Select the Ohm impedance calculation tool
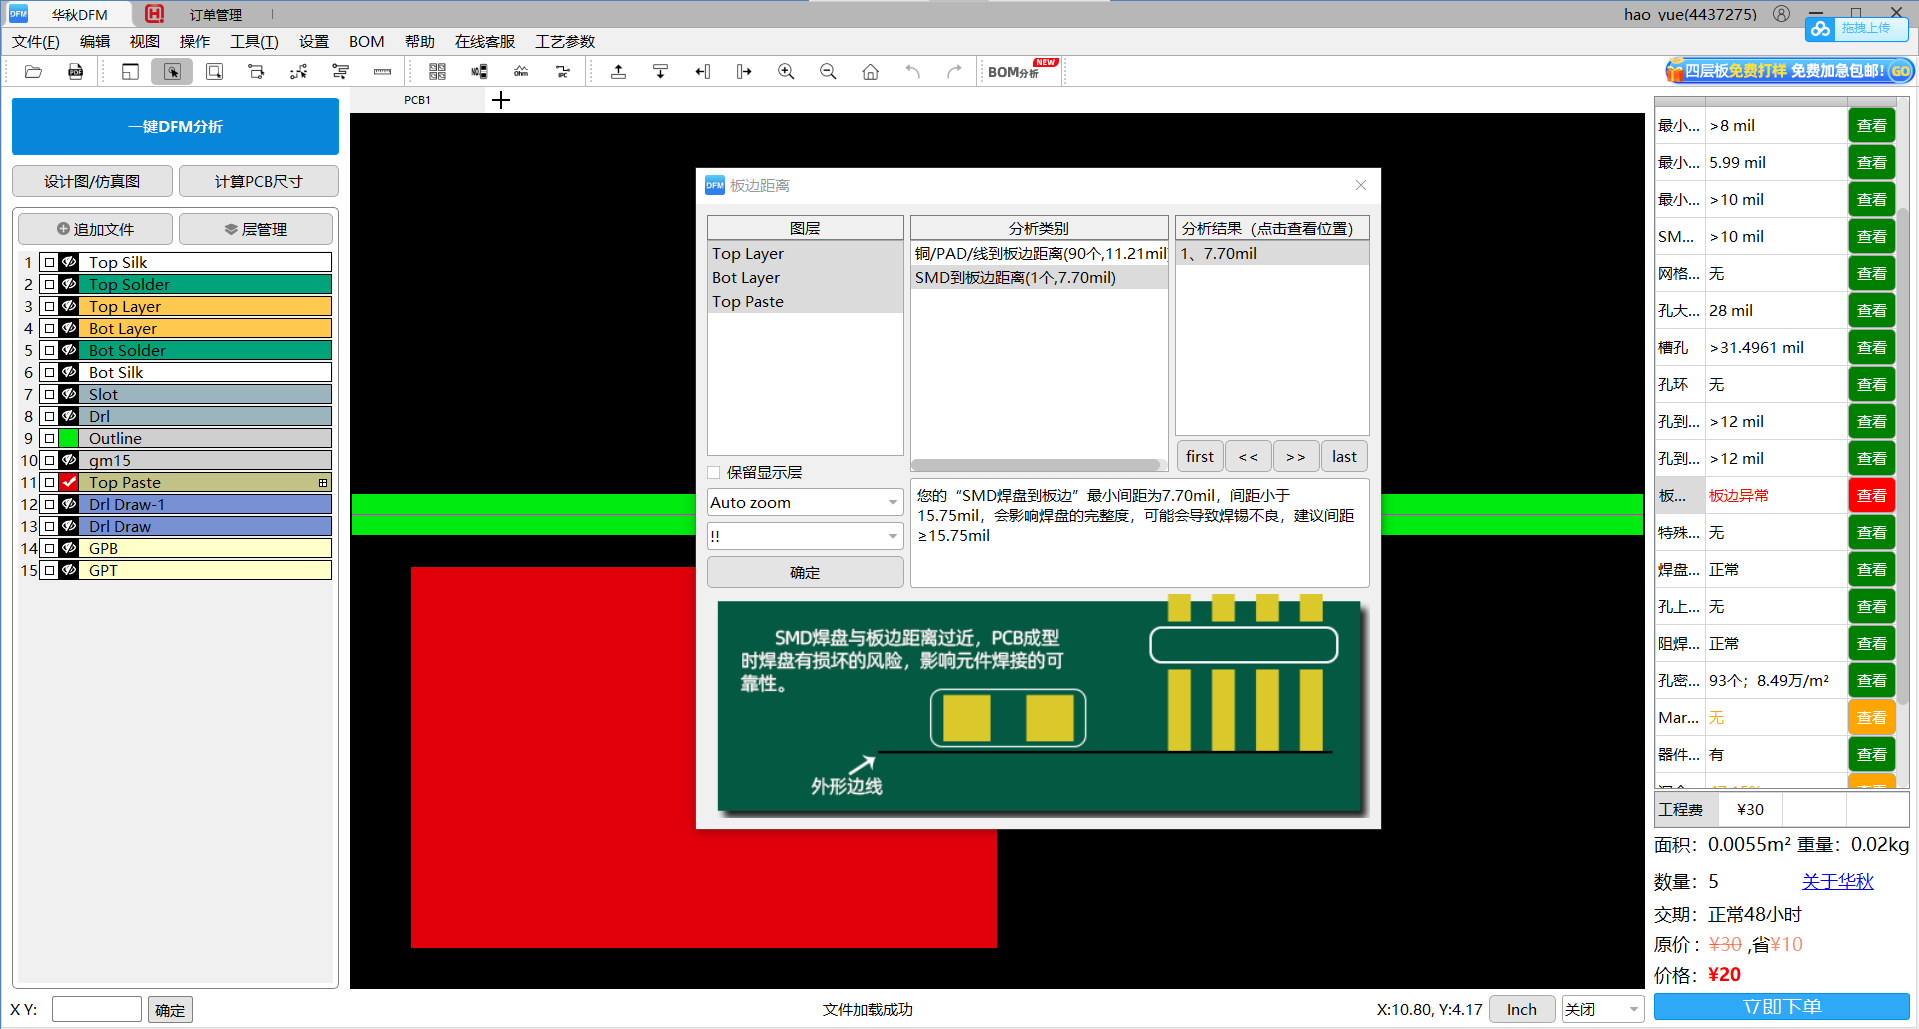 [x=521, y=71]
